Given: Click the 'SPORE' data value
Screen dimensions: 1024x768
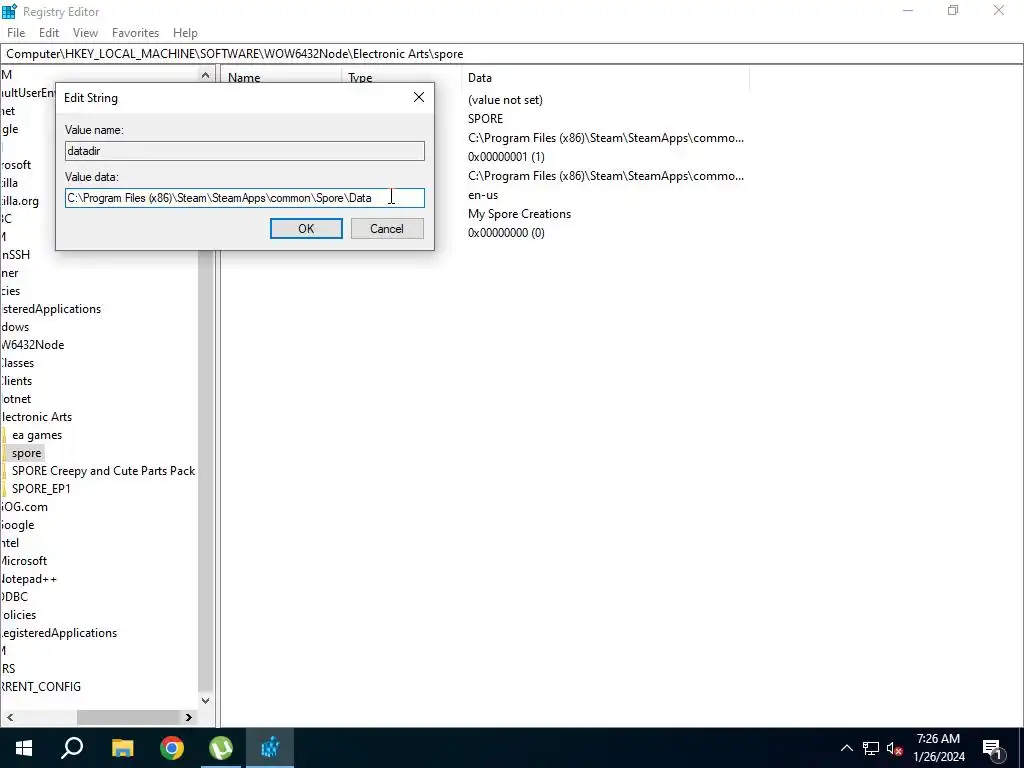Looking at the screenshot, I should pyautogui.click(x=485, y=119).
